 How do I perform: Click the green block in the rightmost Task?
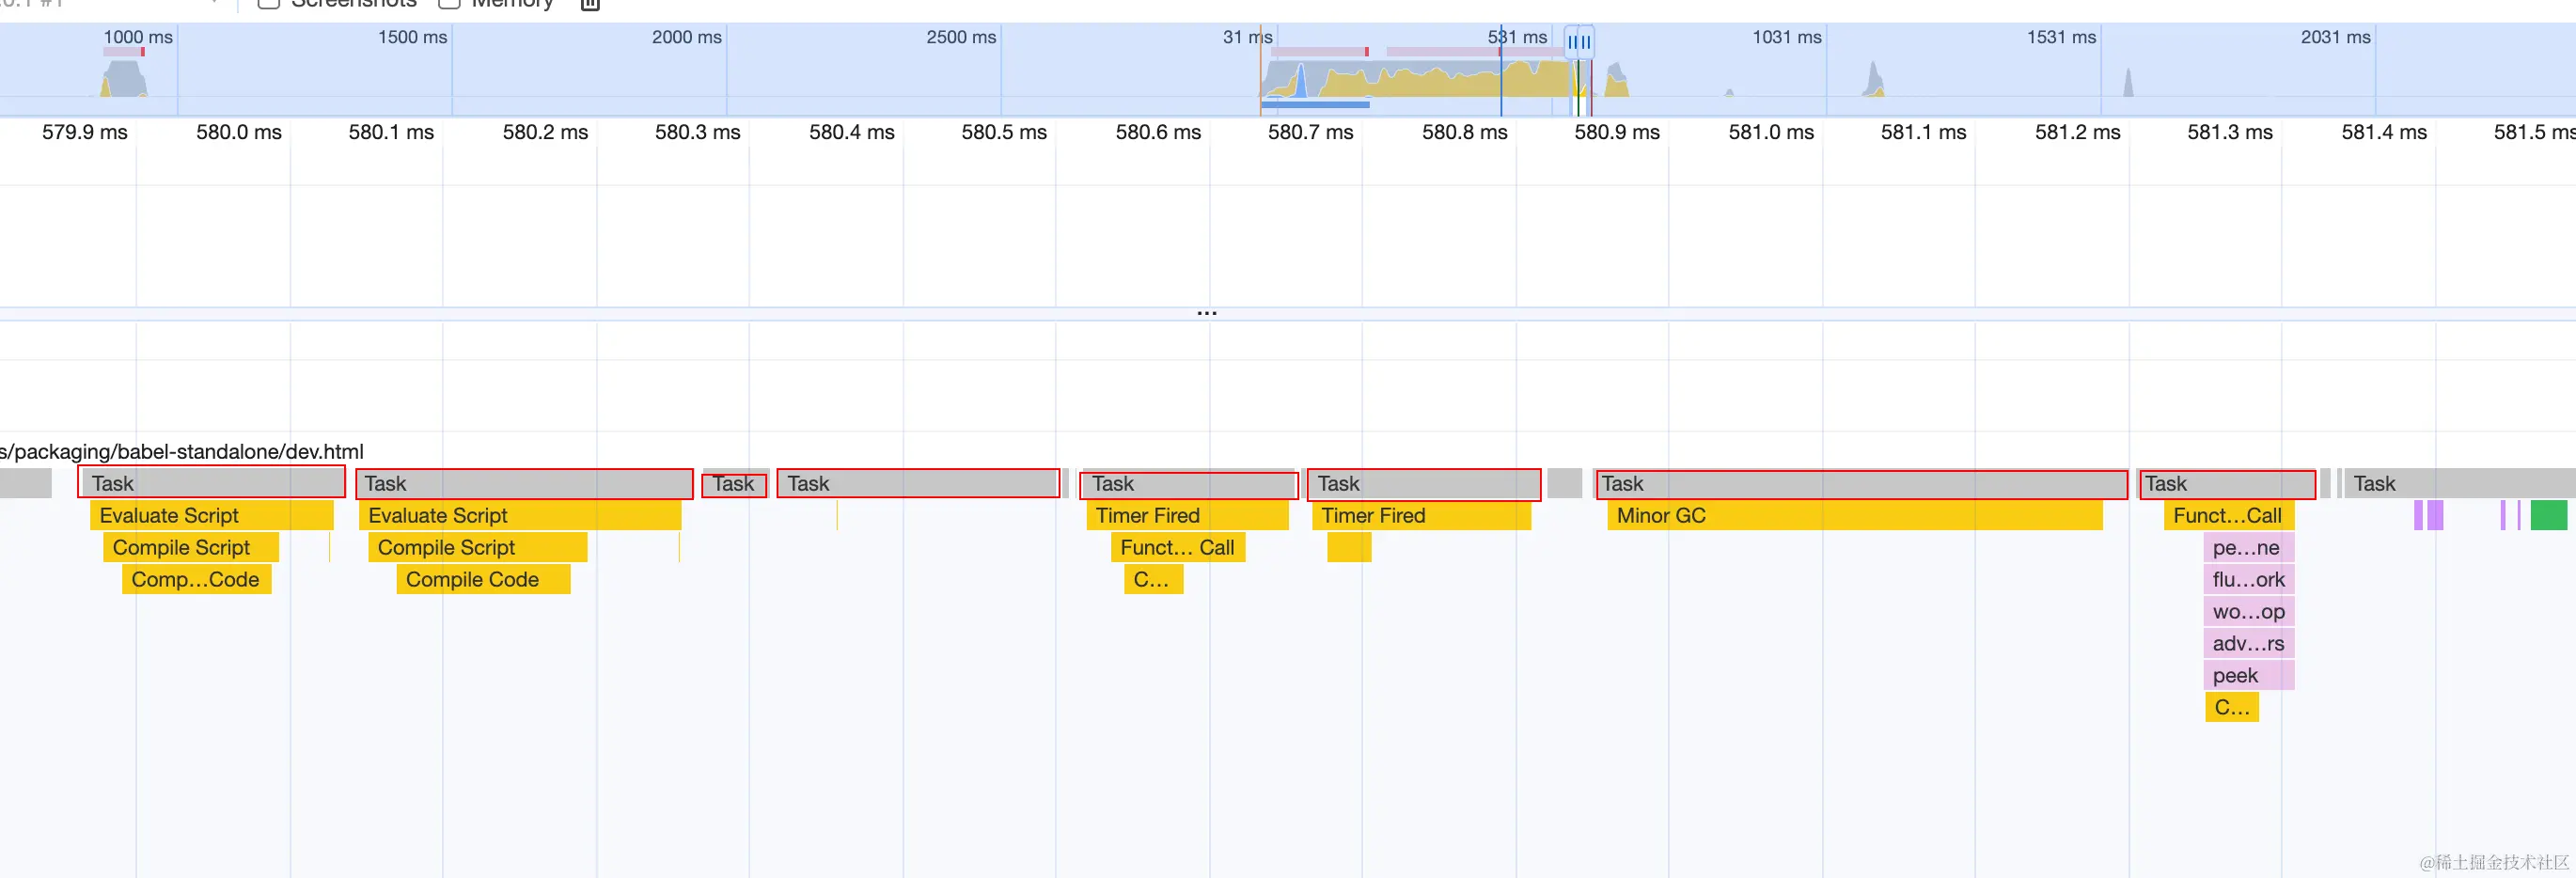2548,515
